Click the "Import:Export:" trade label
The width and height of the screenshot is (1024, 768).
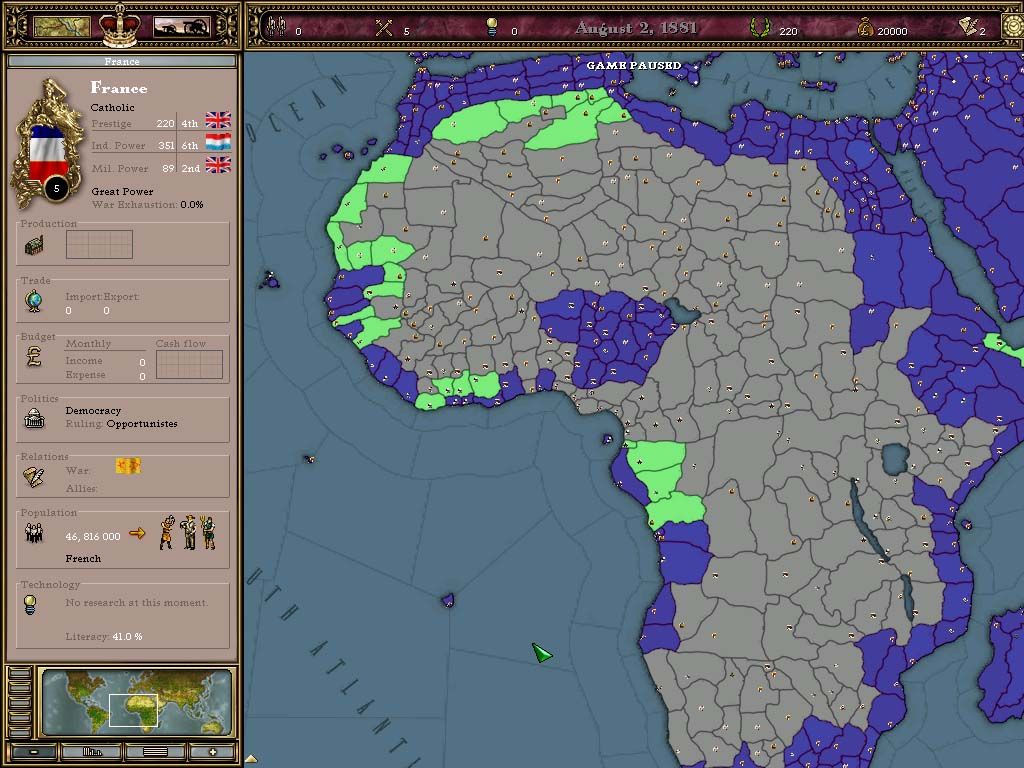pos(102,296)
